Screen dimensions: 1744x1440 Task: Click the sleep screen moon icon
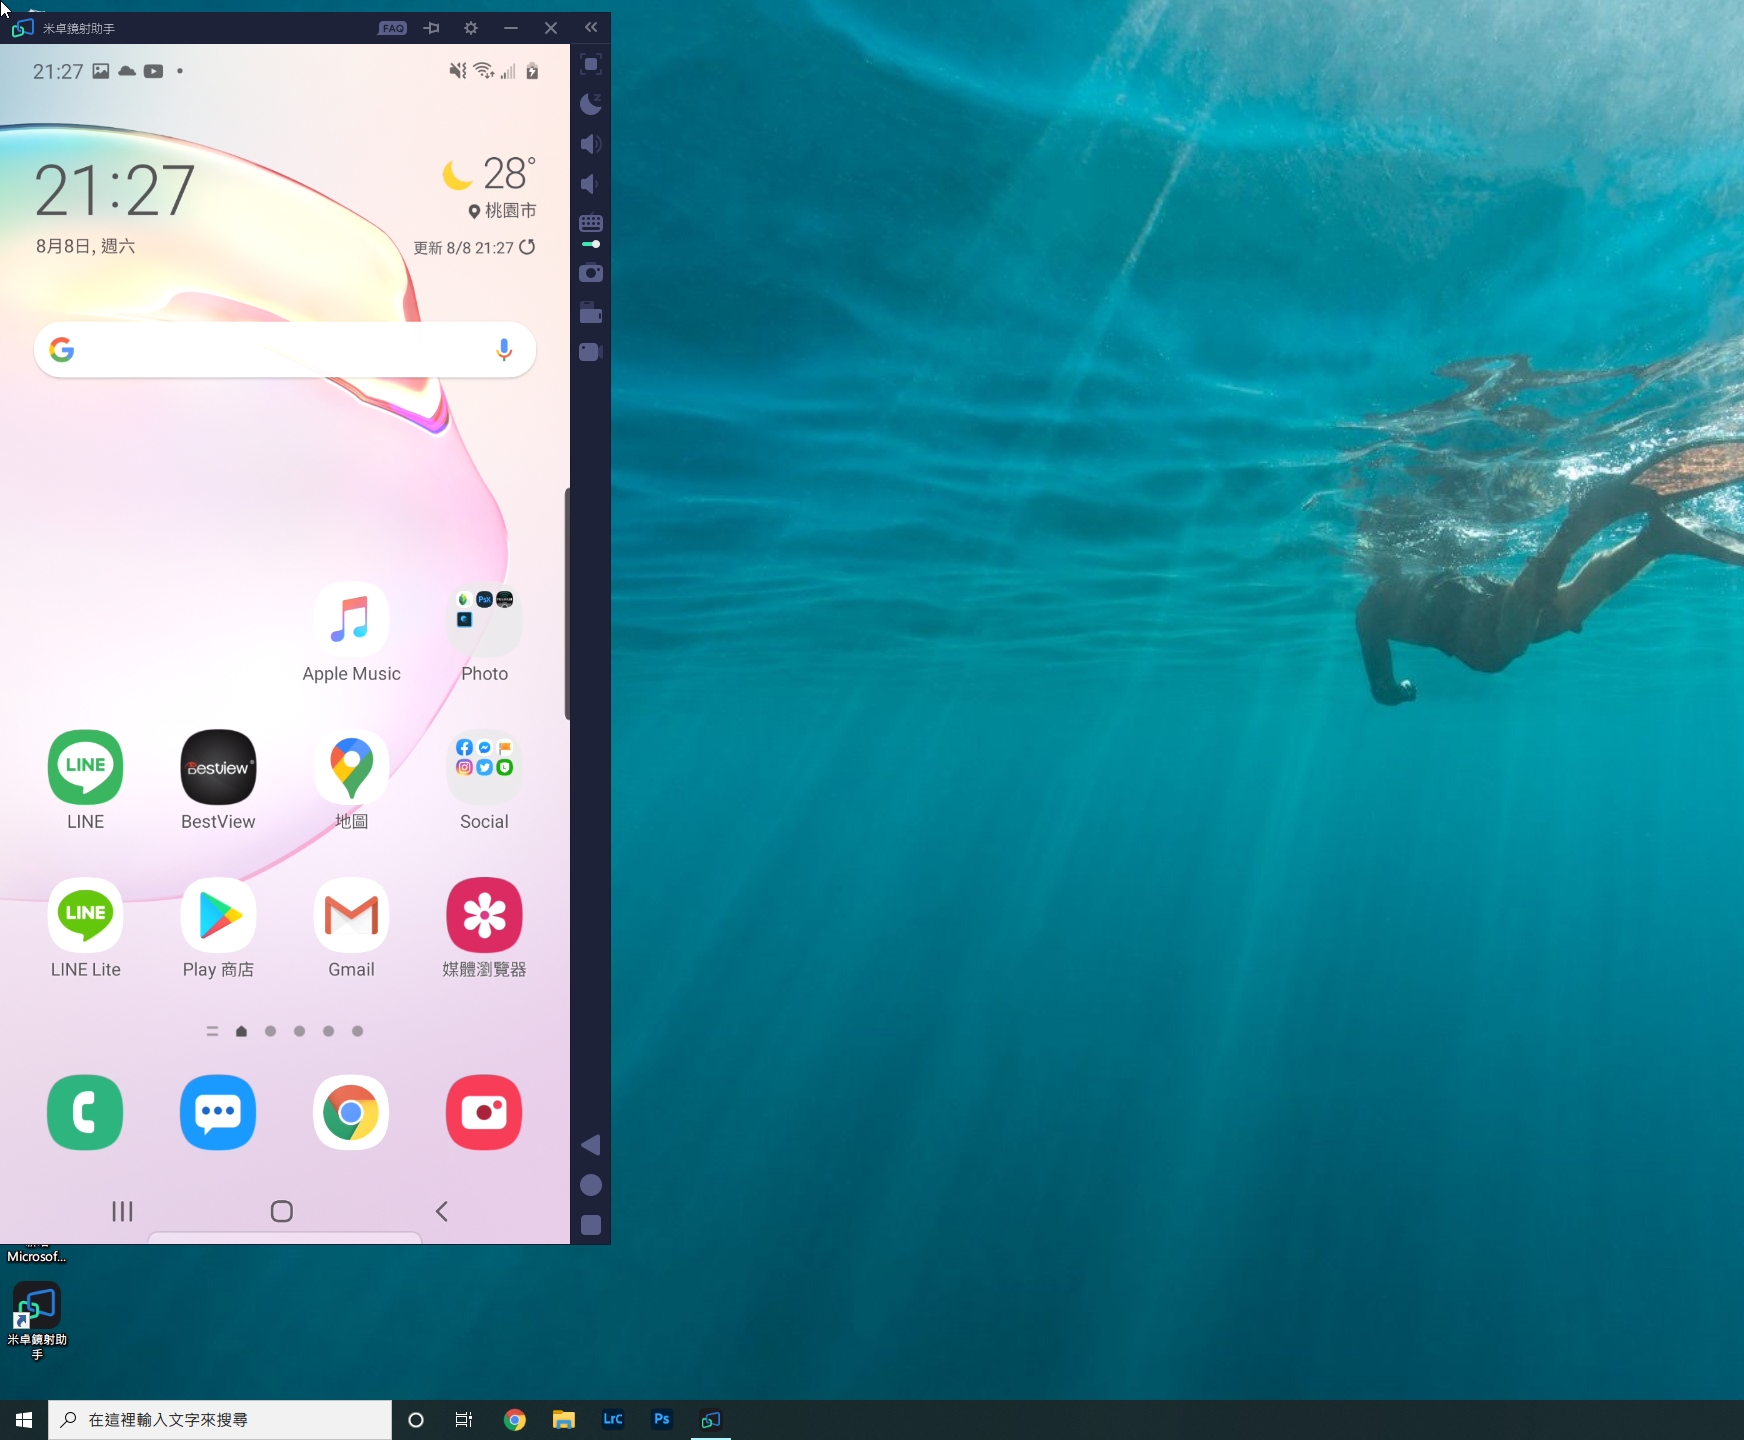pos(591,104)
